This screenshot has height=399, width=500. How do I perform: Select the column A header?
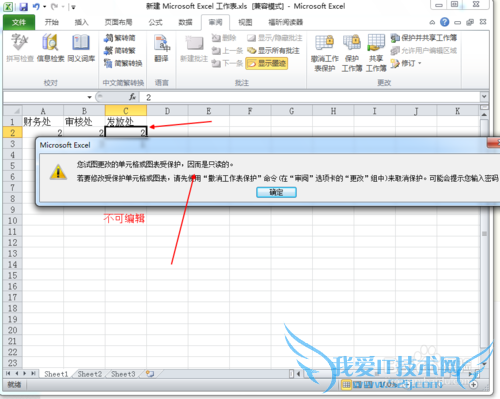coord(43,111)
